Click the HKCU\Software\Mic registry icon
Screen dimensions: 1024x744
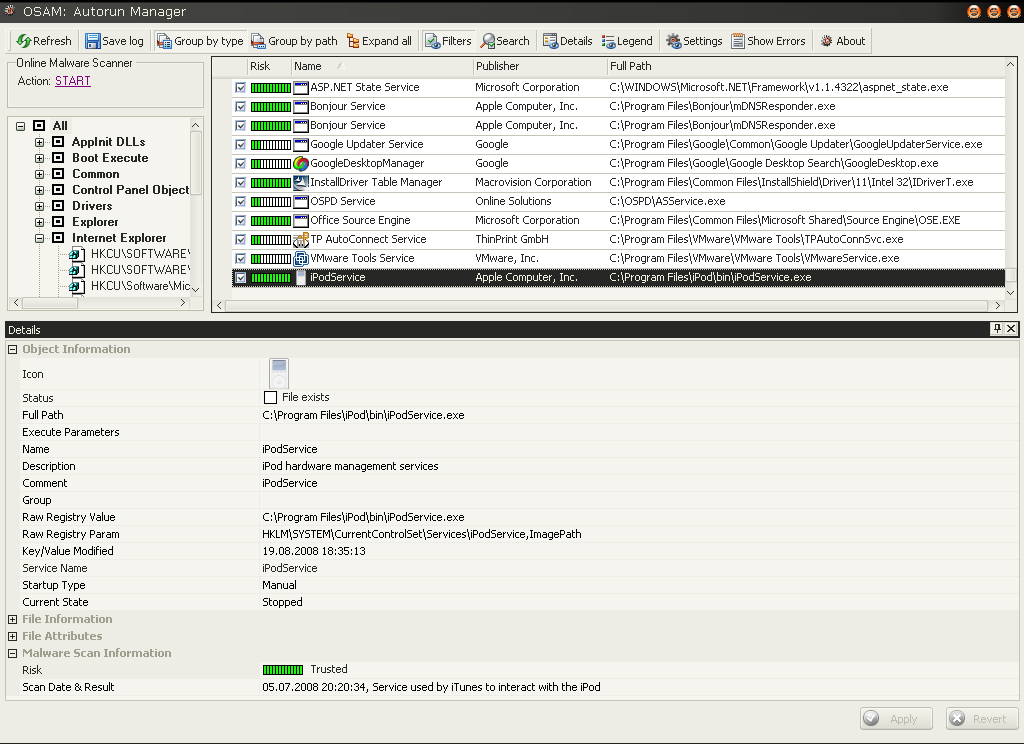pyautogui.click(x=77, y=286)
